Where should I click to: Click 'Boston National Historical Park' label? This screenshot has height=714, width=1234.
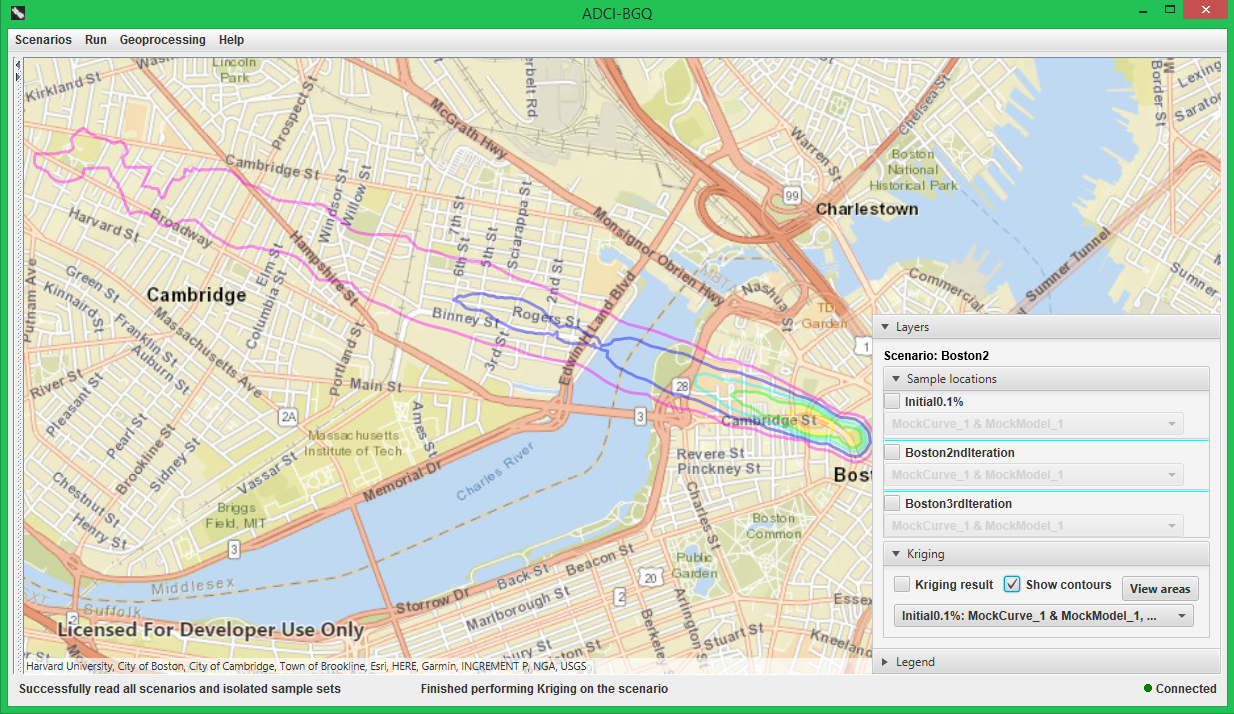[913, 170]
